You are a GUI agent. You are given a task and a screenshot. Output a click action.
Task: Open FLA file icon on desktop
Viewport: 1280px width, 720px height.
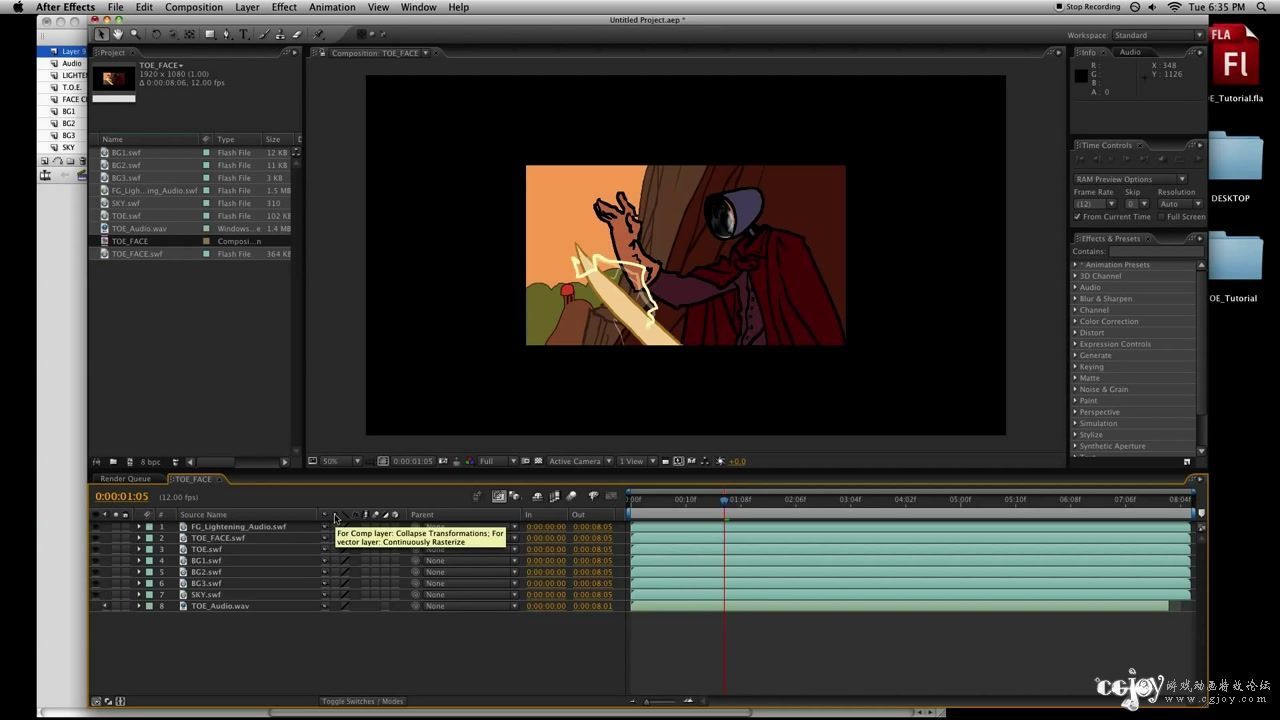click(x=1235, y=56)
